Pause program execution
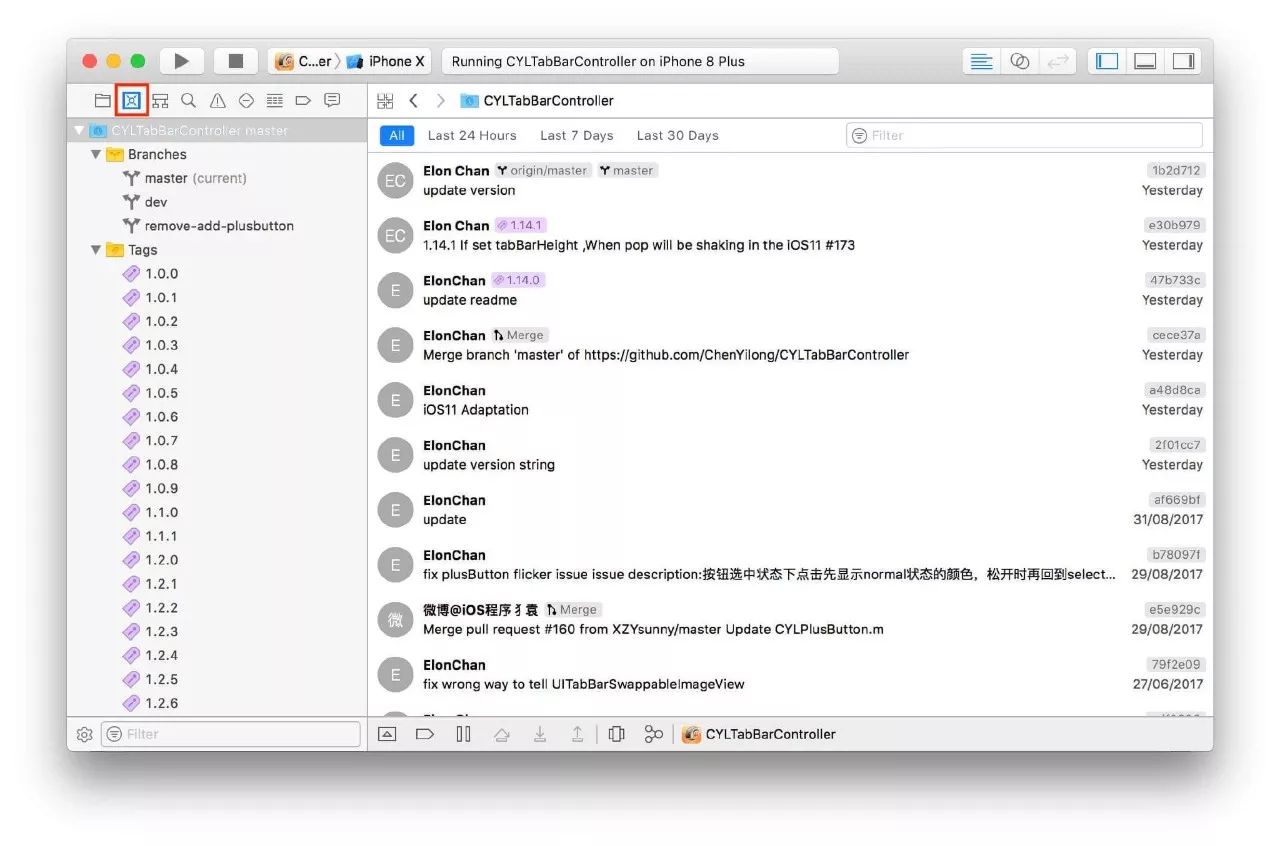 coord(463,734)
